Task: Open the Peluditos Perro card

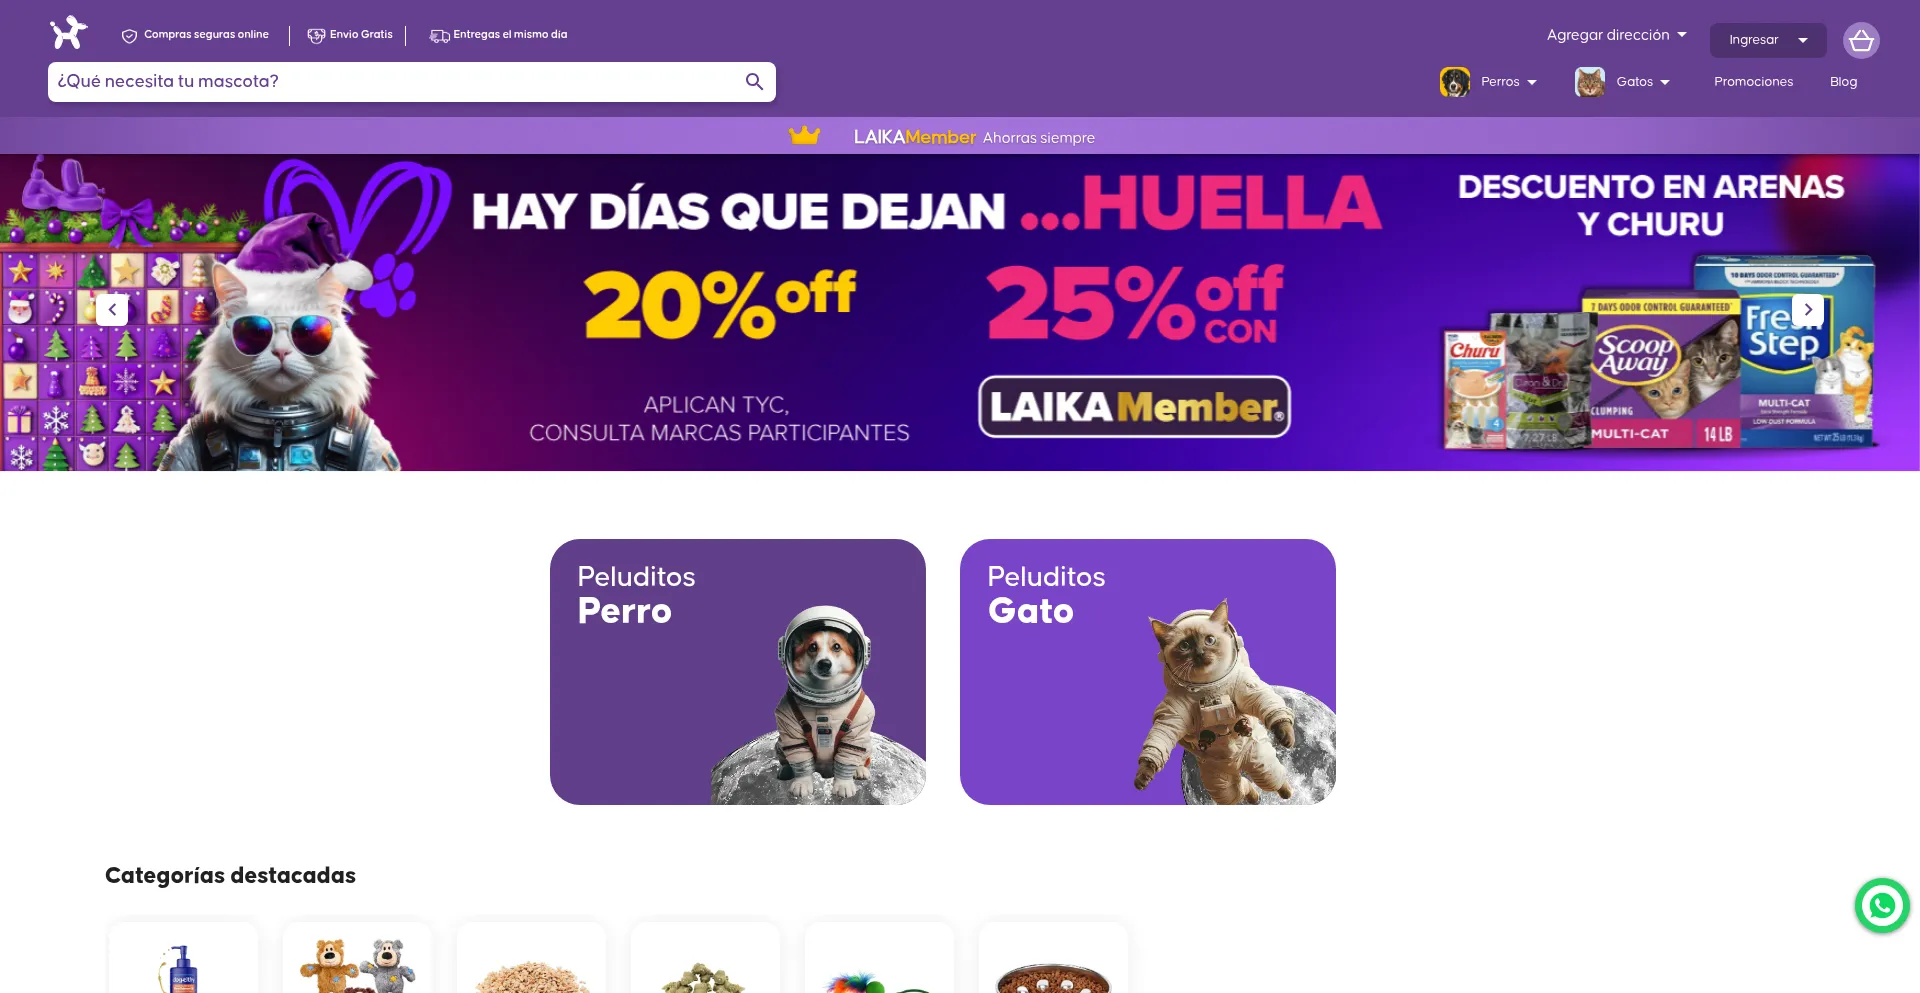Action: pyautogui.click(x=738, y=672)
